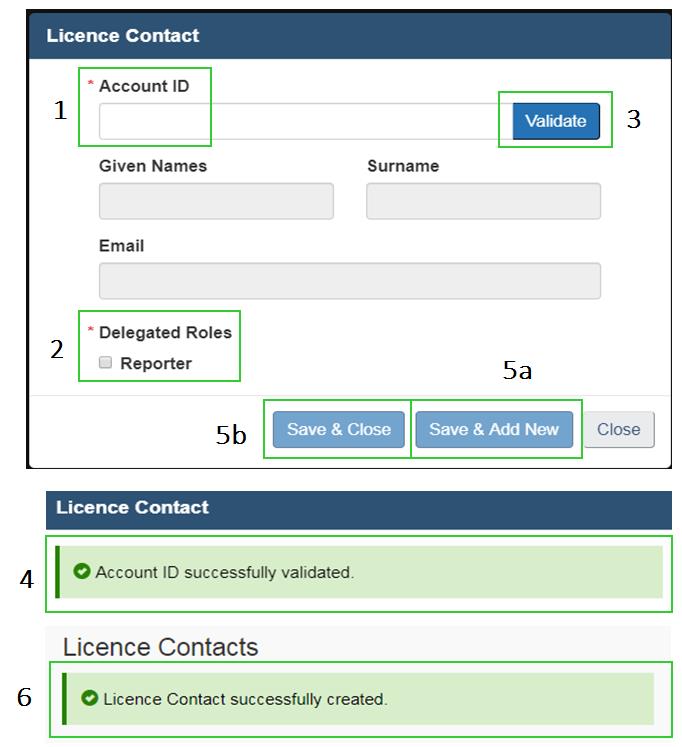This screenshot has width=682, height=747.
Task: Click the Given Names label text
Action: 152,166
